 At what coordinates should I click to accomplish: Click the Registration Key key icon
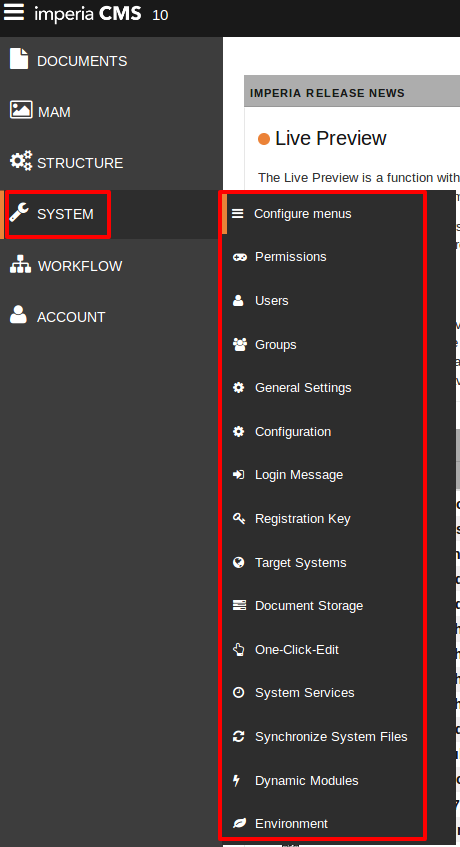239,519
